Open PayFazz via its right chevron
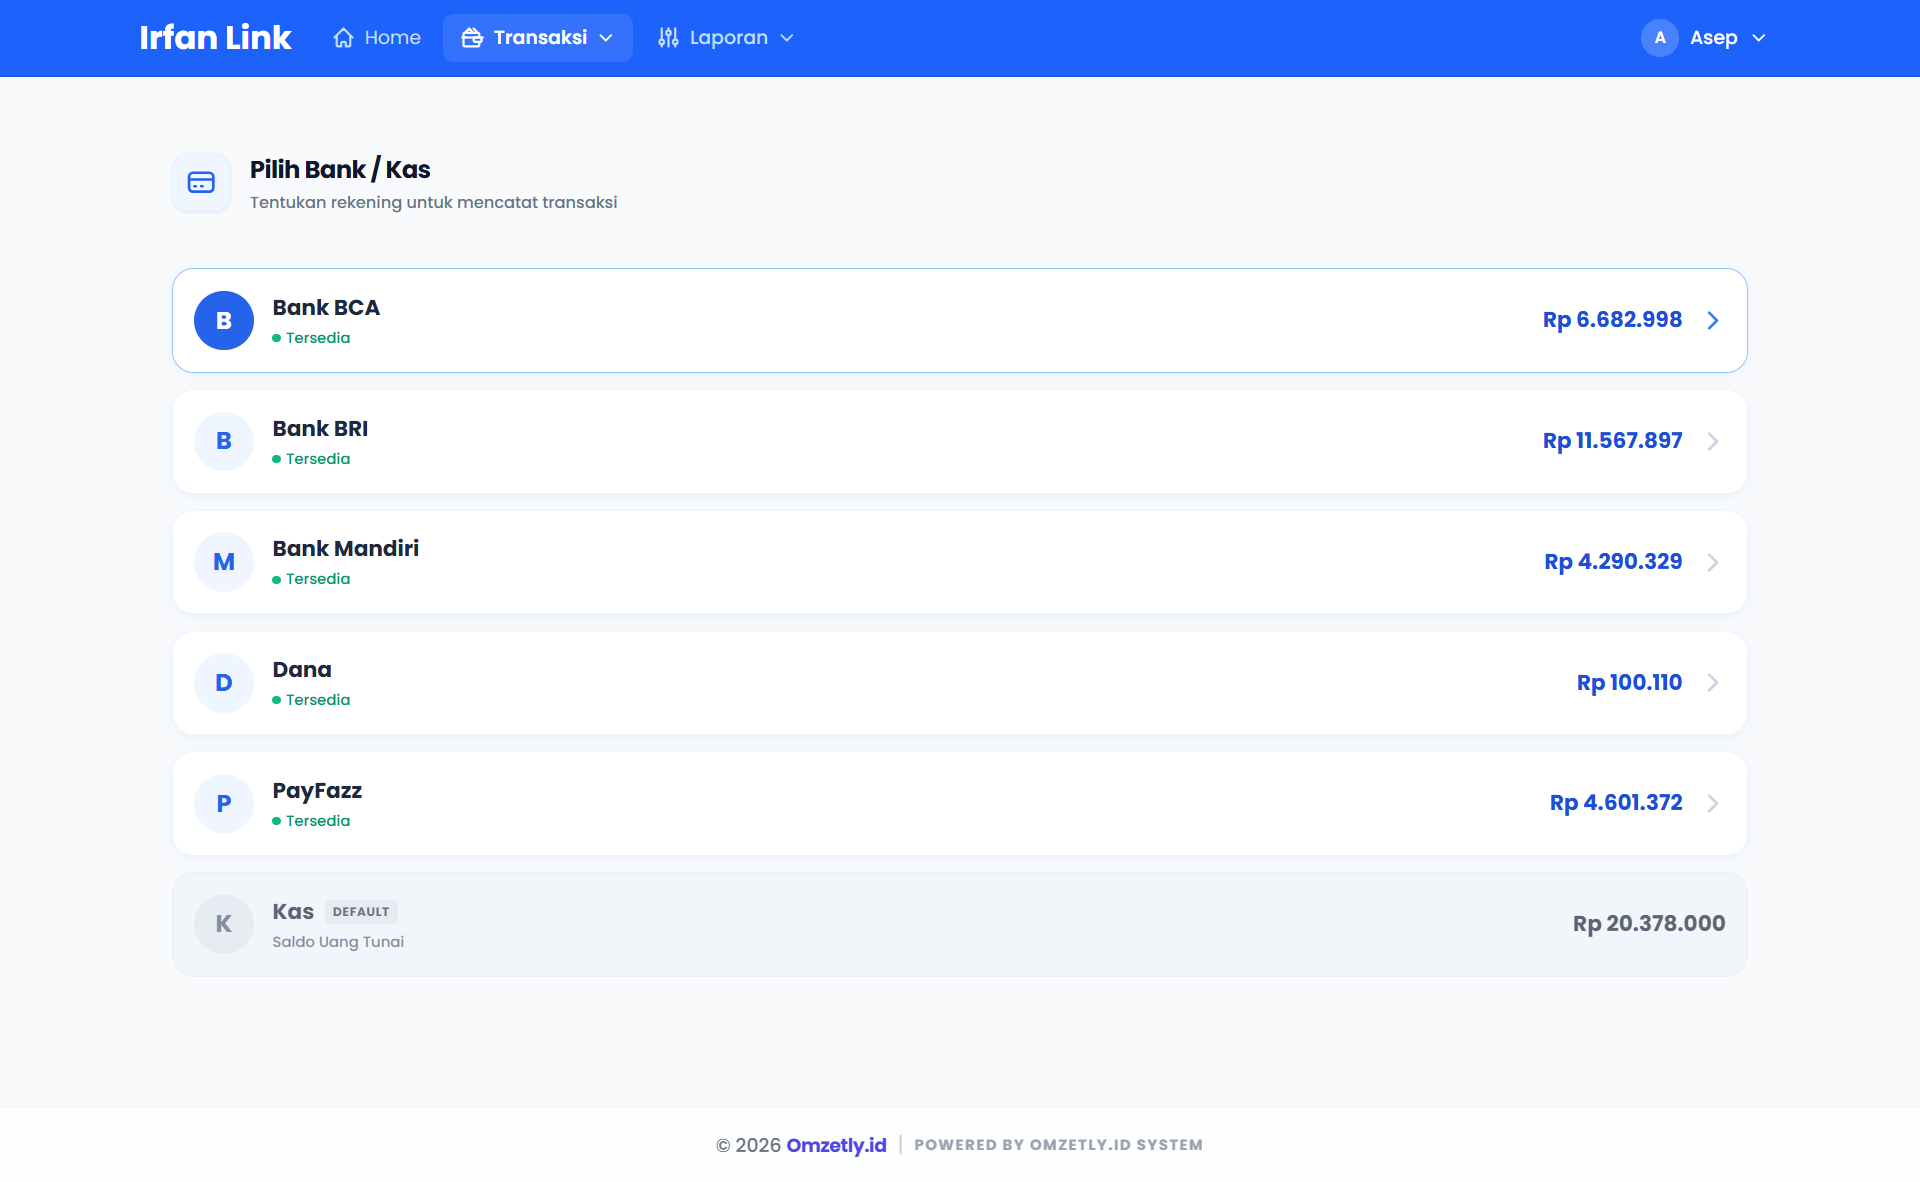This screenshot has height=1182, width=1920. 1713,803
